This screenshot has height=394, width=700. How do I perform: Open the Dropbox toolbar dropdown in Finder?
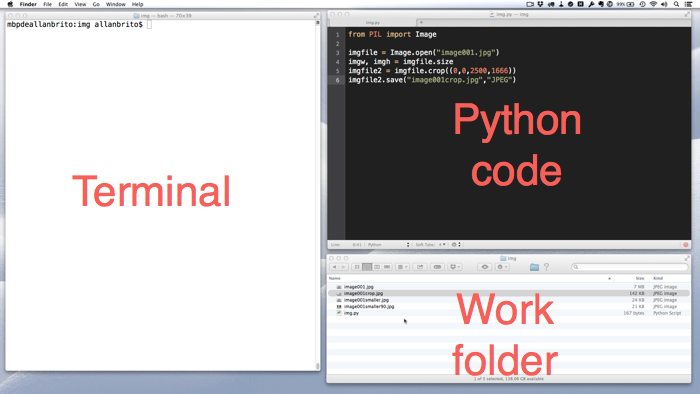pos(455,267)
